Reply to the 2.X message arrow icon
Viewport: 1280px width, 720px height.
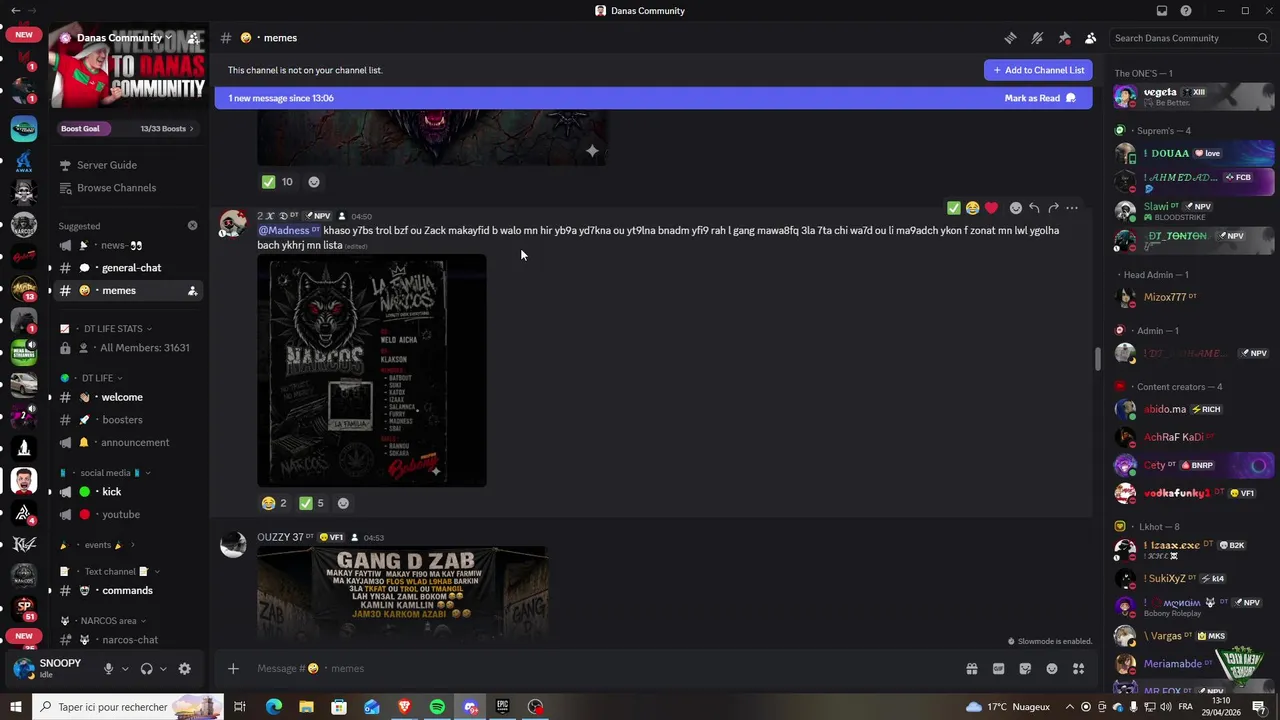click(x=1034, y=208)
